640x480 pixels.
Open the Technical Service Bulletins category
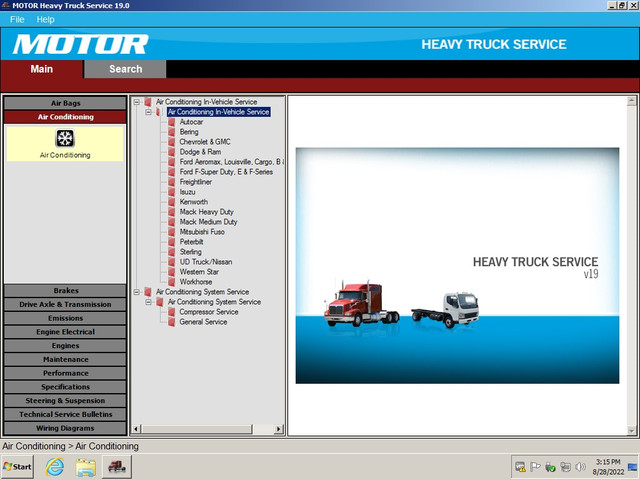coord(65,414)
